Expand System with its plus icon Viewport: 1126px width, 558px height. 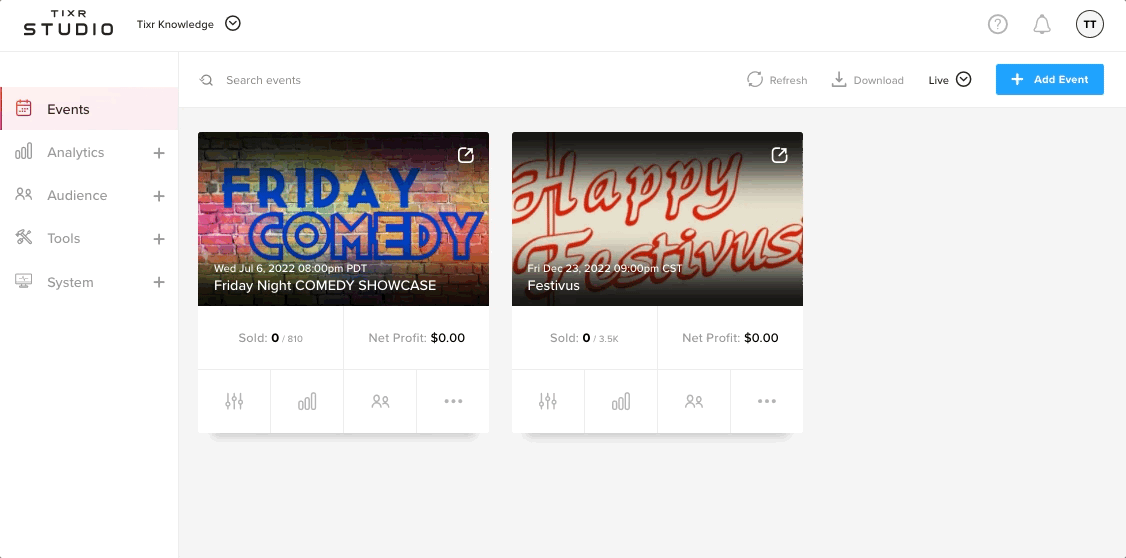[x=159, y=282]
